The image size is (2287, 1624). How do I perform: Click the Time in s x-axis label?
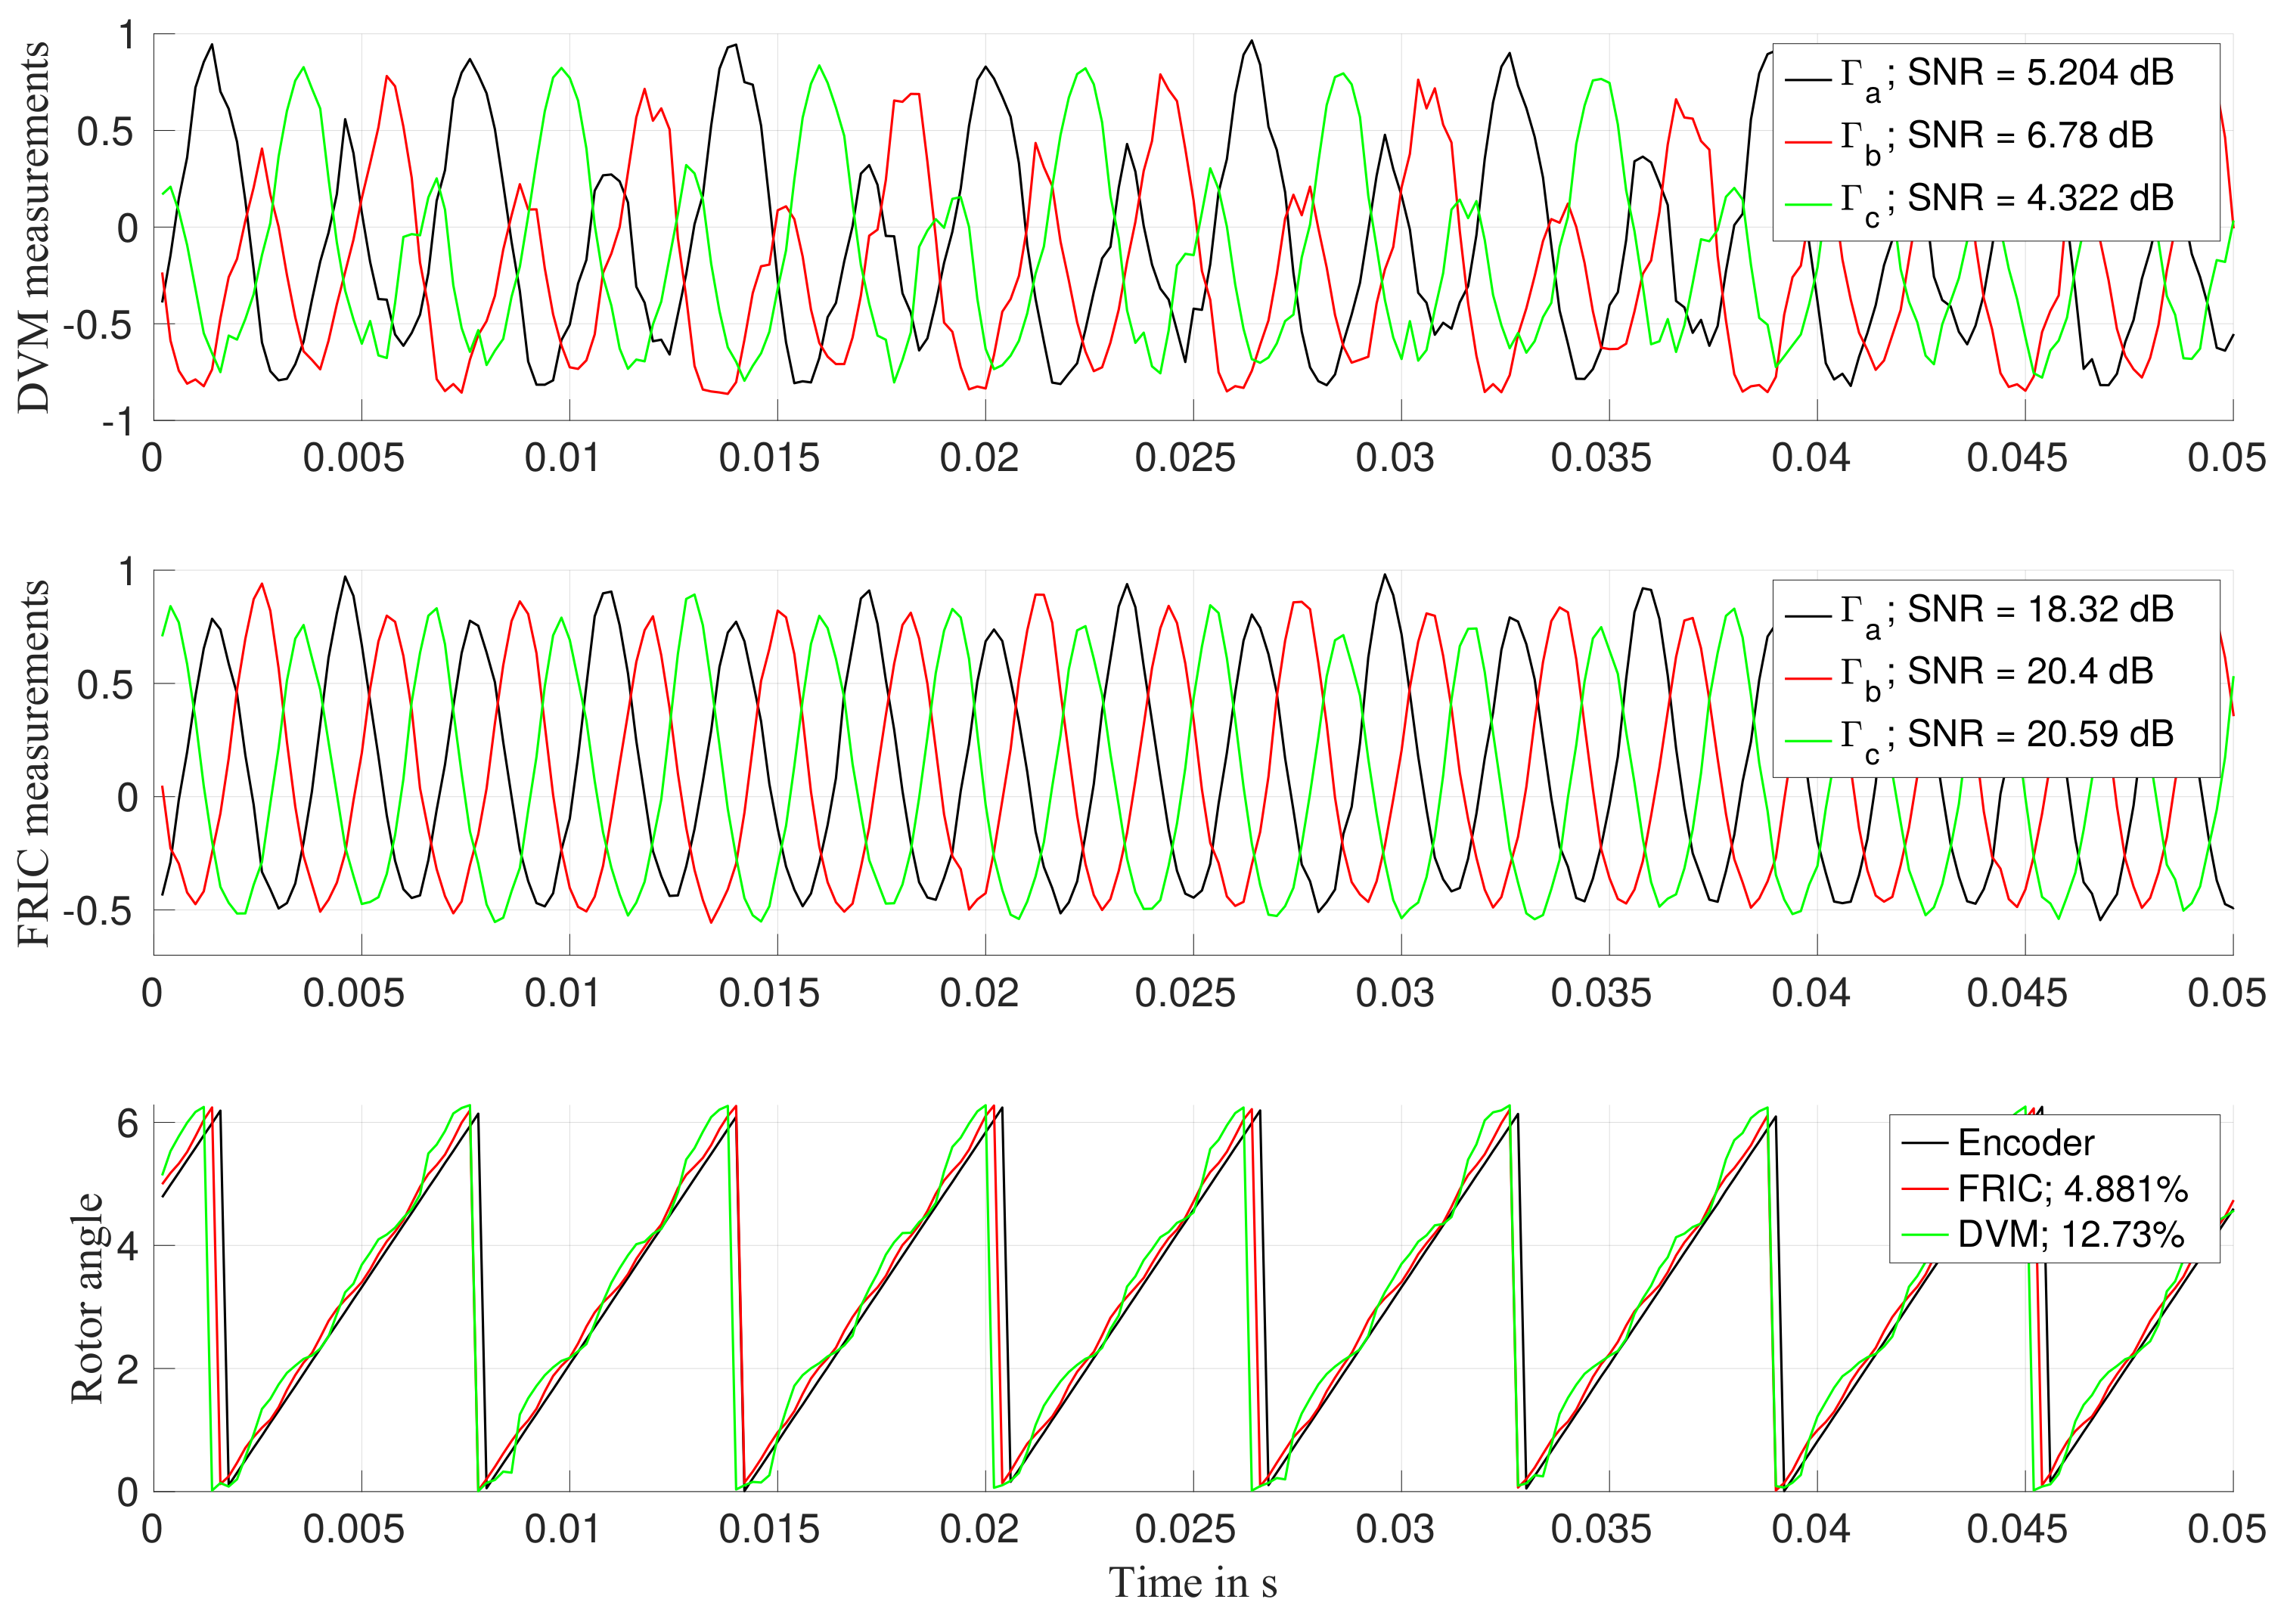1192,1583
